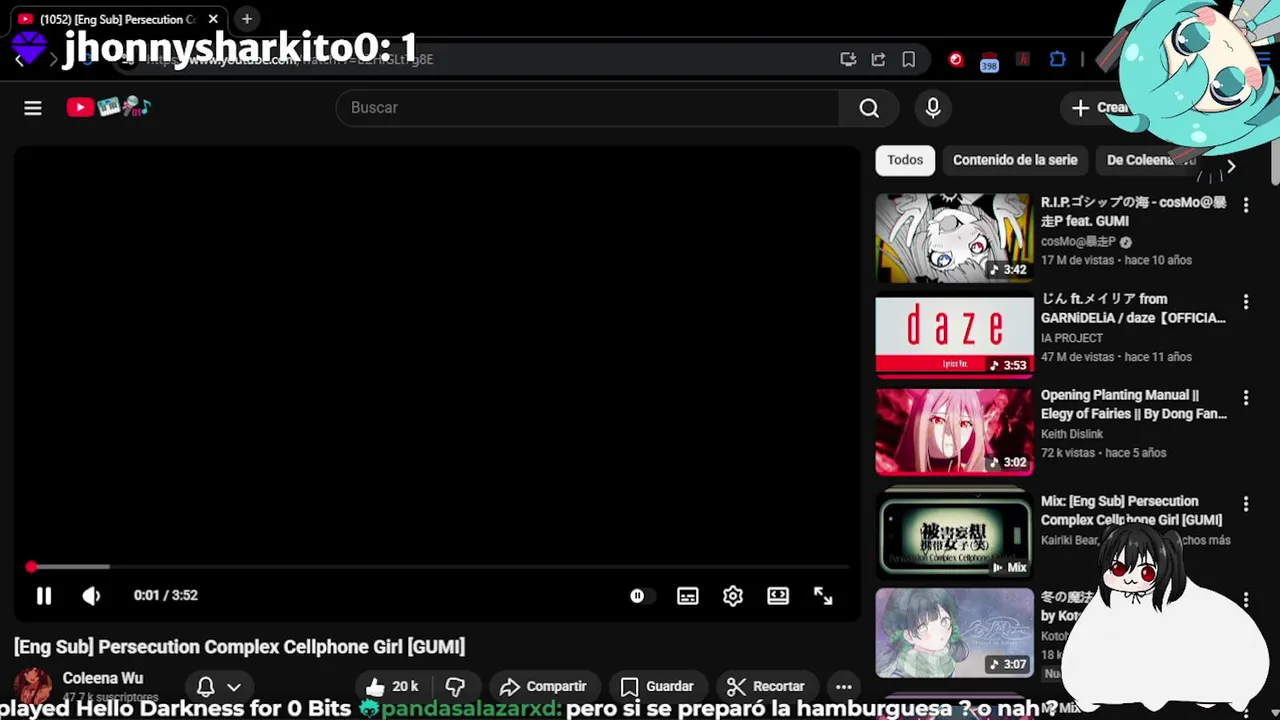The width and height of the screenshot is (1280, 720).
Task: Pause the video
Action: 44,596
